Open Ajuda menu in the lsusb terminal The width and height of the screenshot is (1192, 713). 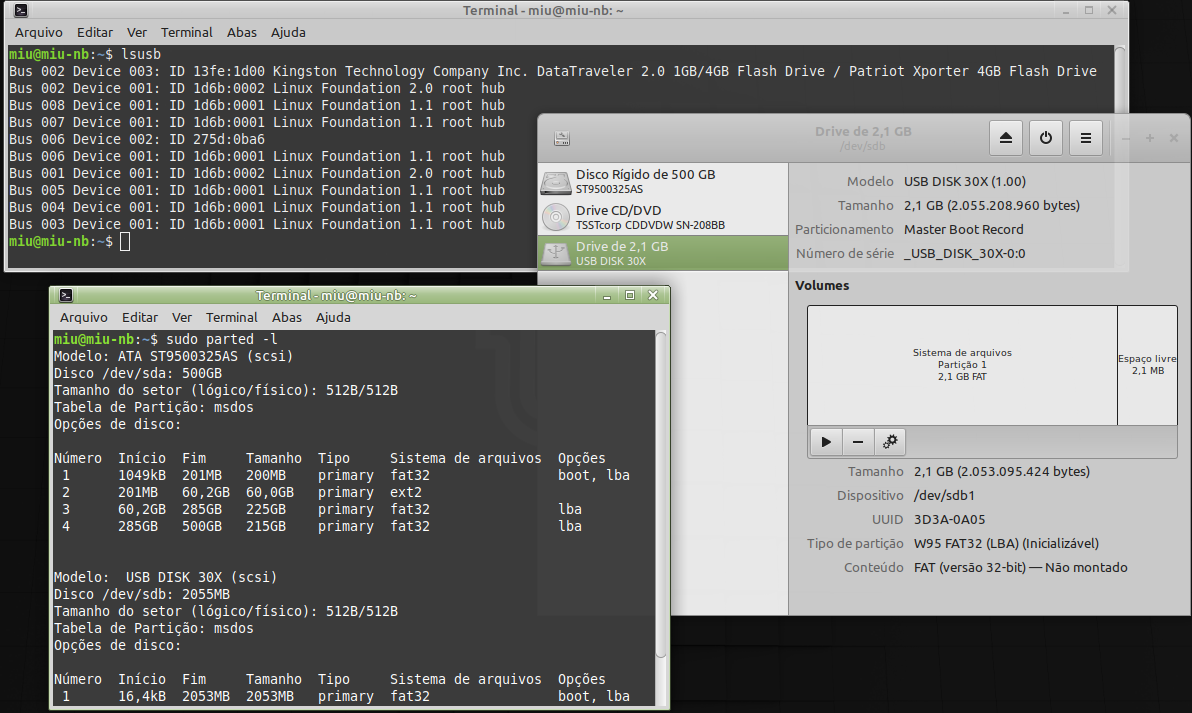tap(288, 33)
